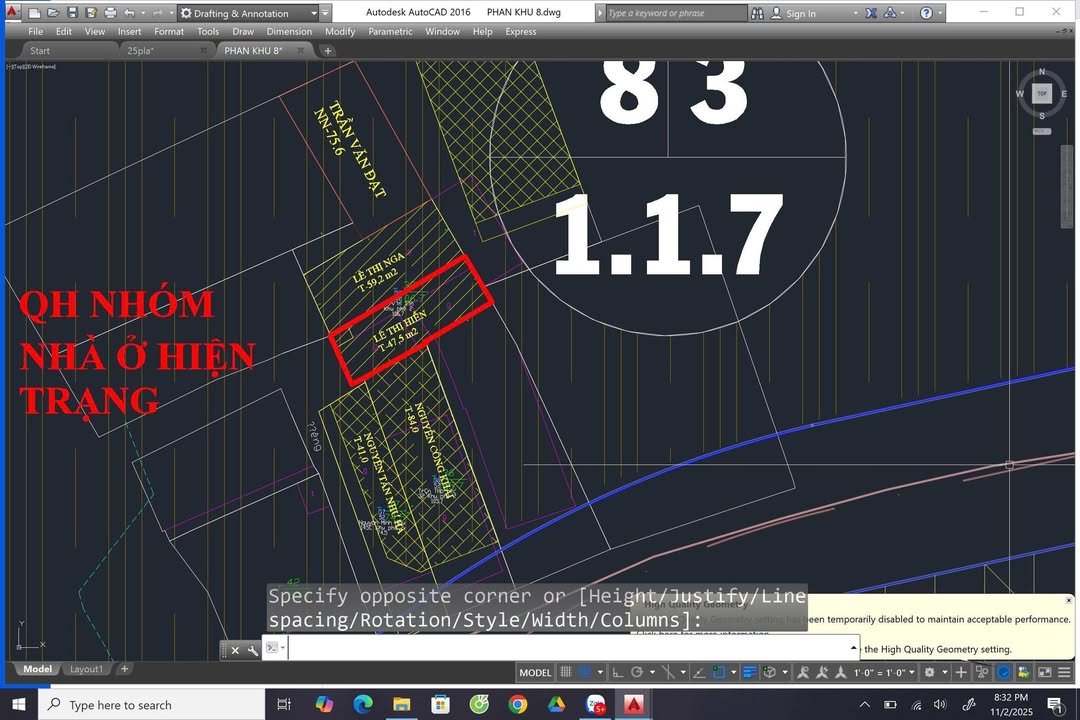Click the Plot (print) icon
The image size is (1080, 720).
coord(109,13)
